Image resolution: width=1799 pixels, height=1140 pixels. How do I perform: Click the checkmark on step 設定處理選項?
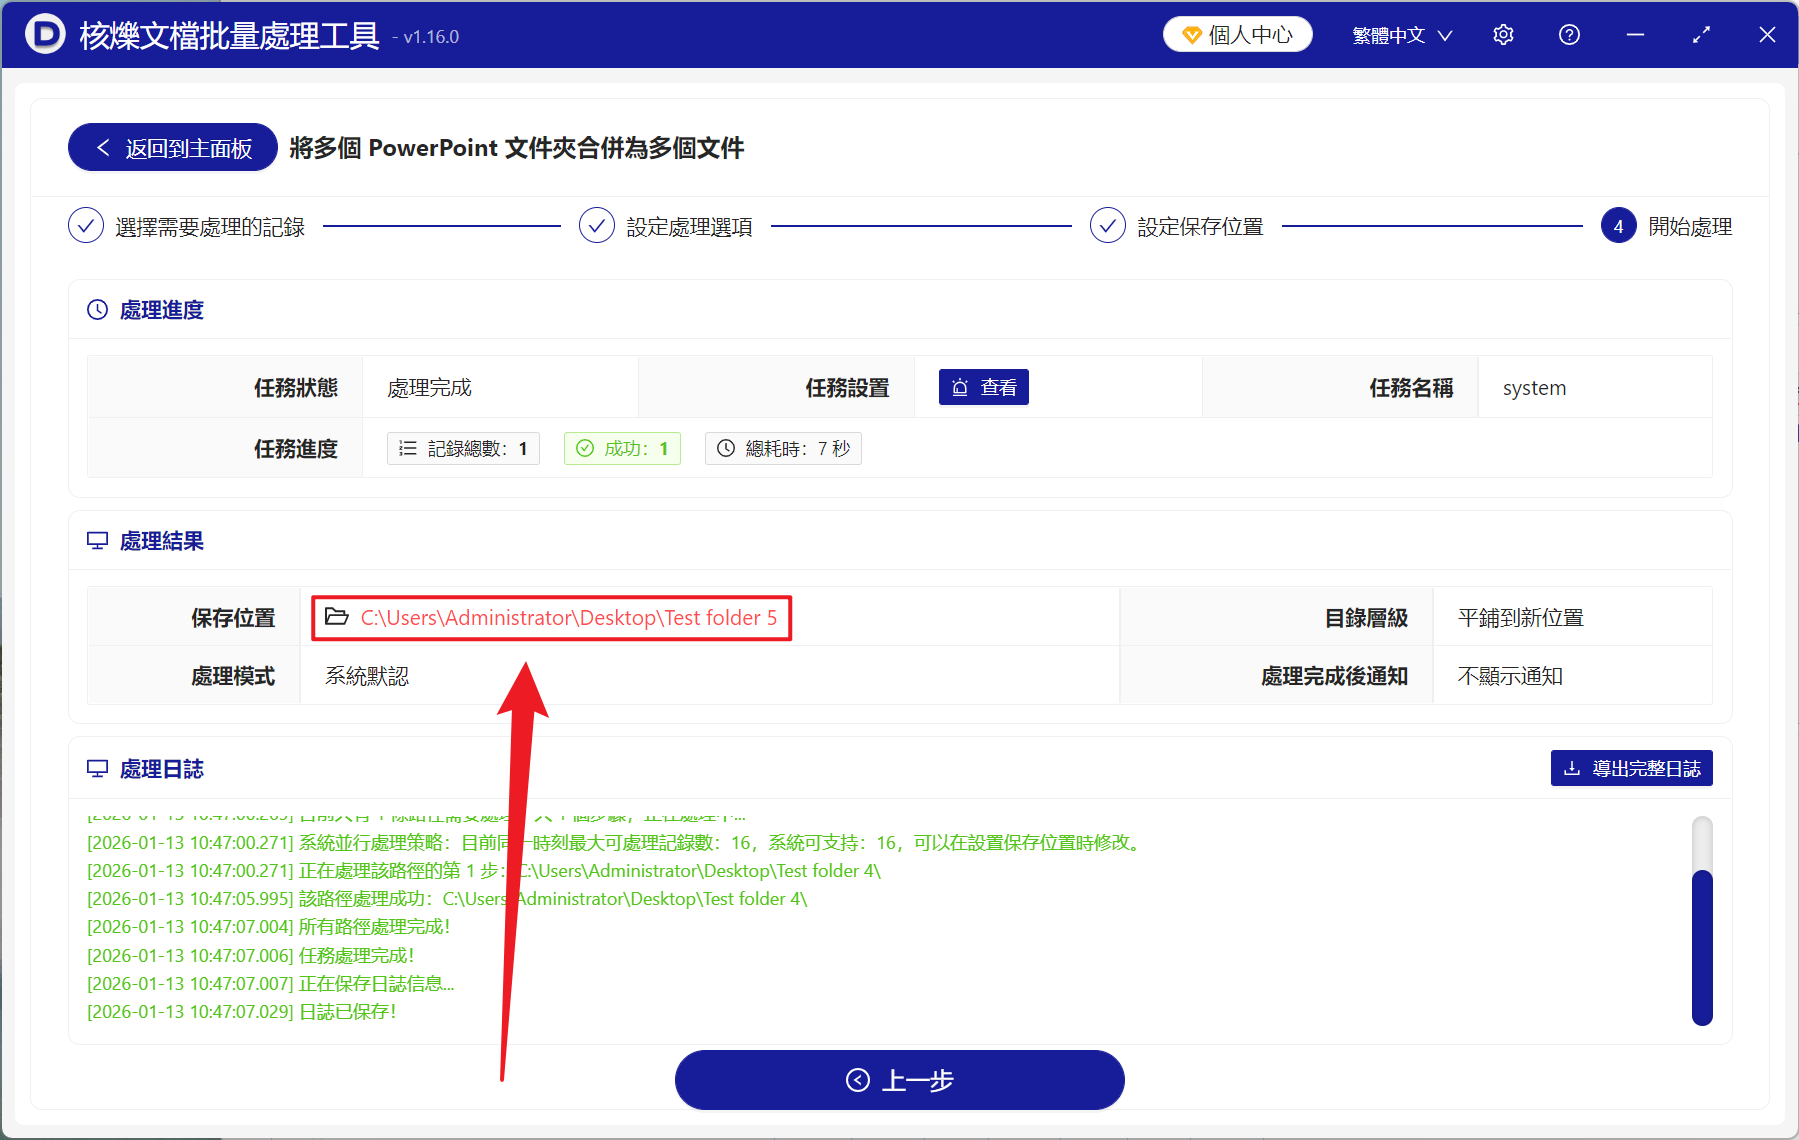coord(596,225)
